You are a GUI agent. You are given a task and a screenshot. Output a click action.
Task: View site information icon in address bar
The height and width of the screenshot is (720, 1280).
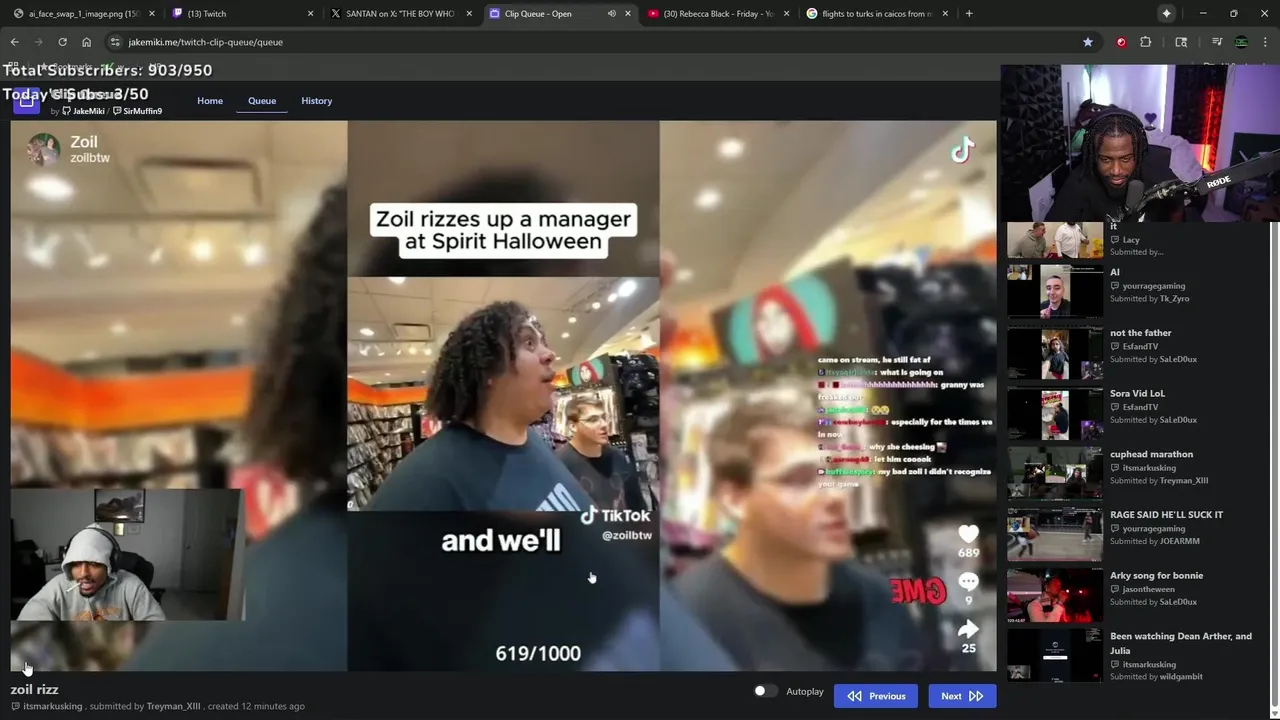[x=115, y=42]
